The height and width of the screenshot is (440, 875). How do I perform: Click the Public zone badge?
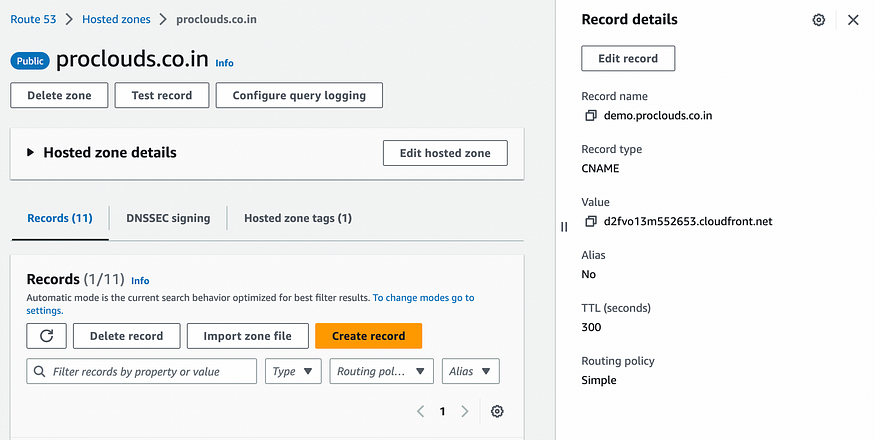(x=30, y=61)
